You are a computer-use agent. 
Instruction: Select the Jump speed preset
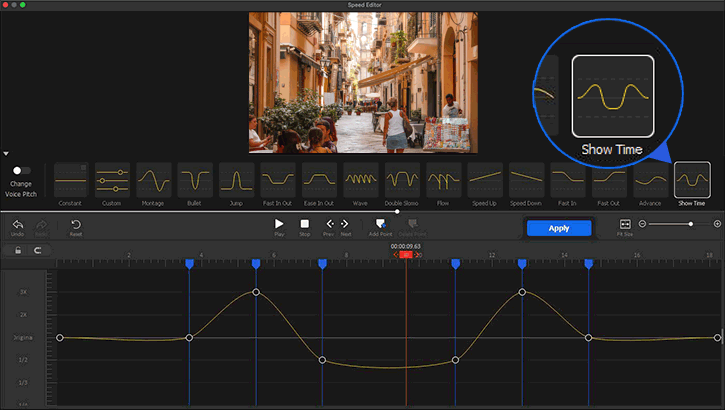coord(236,180)
